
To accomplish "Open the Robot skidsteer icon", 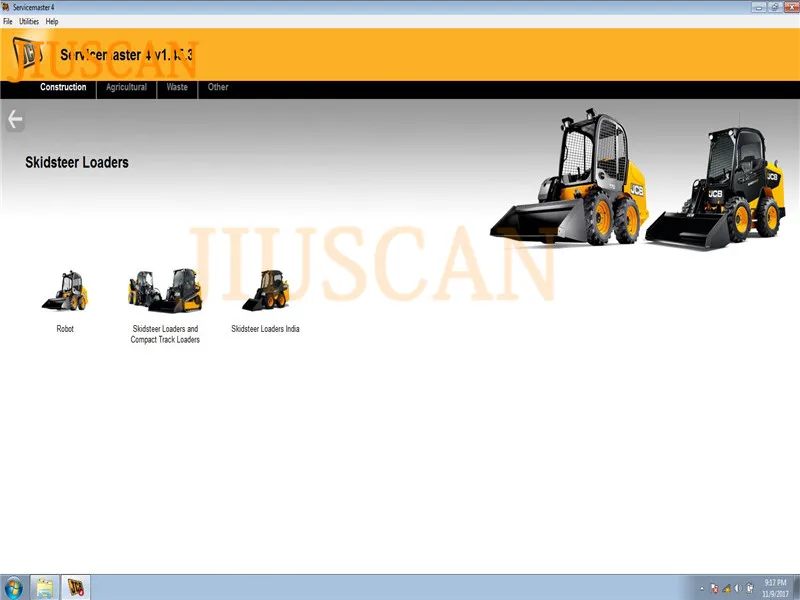I will tap(65, 291).
